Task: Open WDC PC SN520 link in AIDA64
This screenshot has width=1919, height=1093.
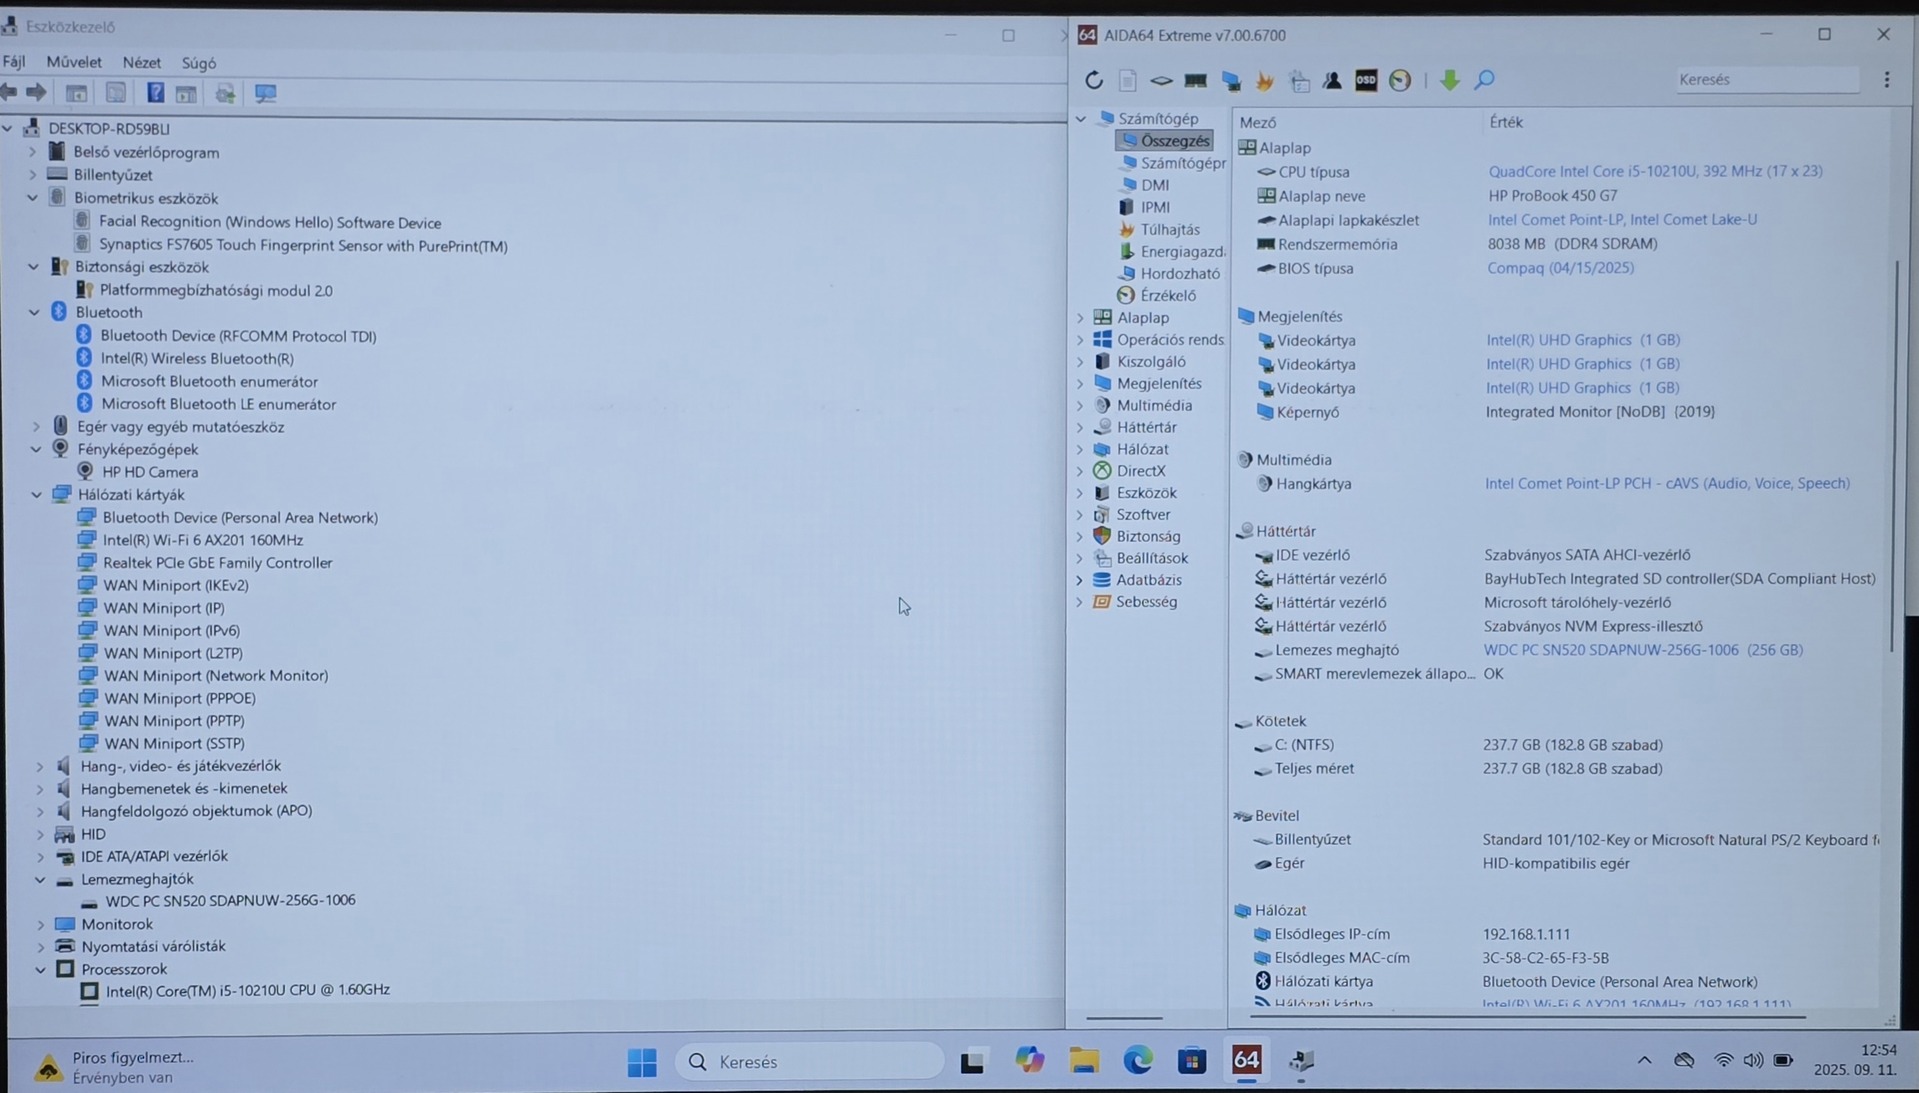Action: click(1643, 650)
